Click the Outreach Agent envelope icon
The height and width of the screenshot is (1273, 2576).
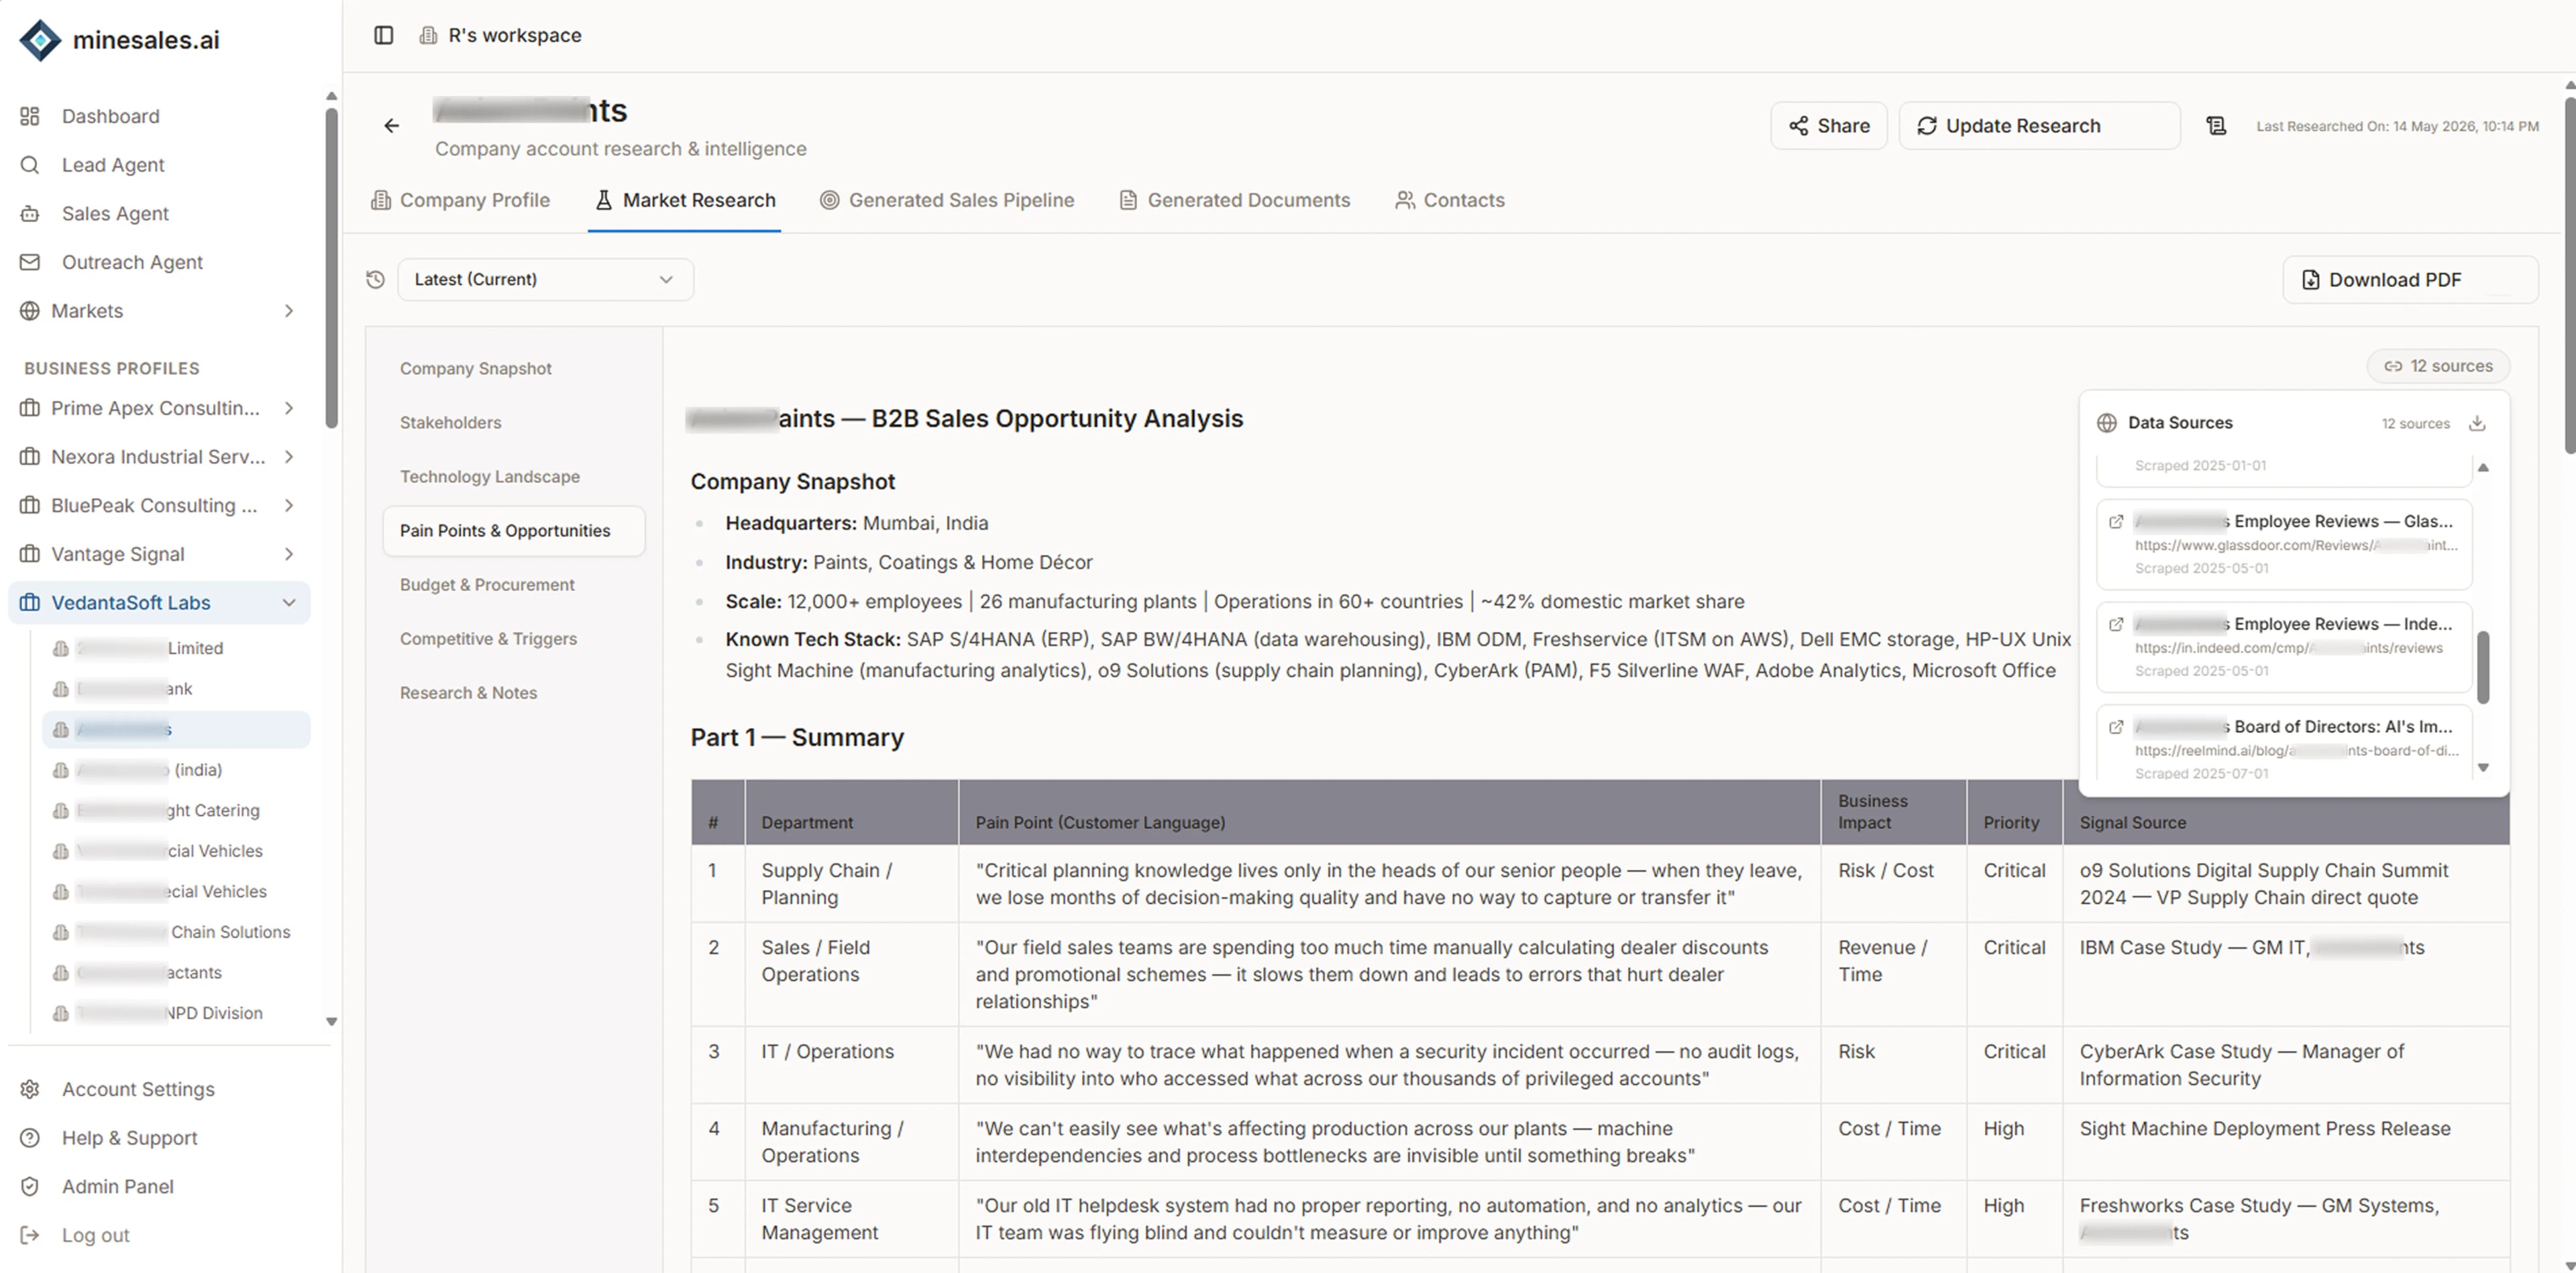point(30,262)
